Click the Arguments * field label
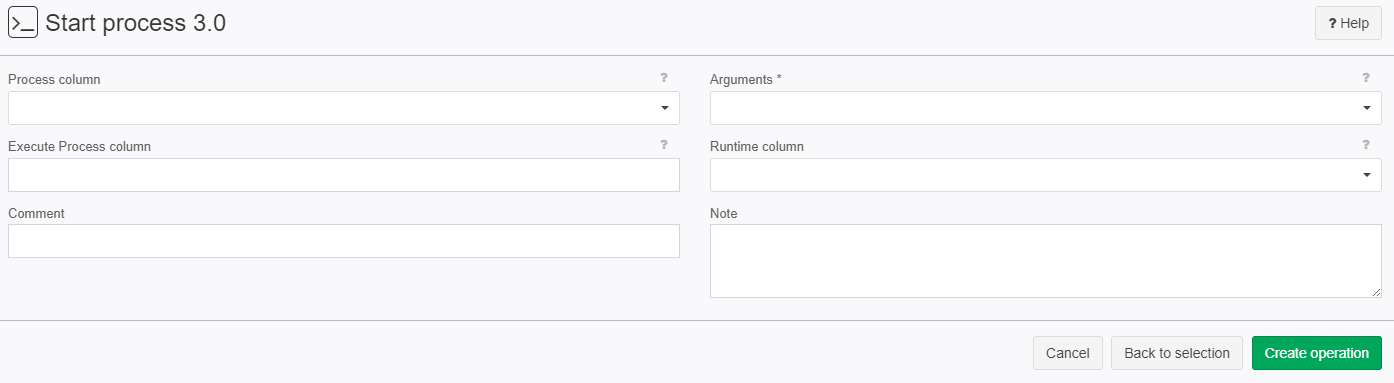The width and height of the screenshot is (1394, 383). pyautogui.click(x=746, y=79)
